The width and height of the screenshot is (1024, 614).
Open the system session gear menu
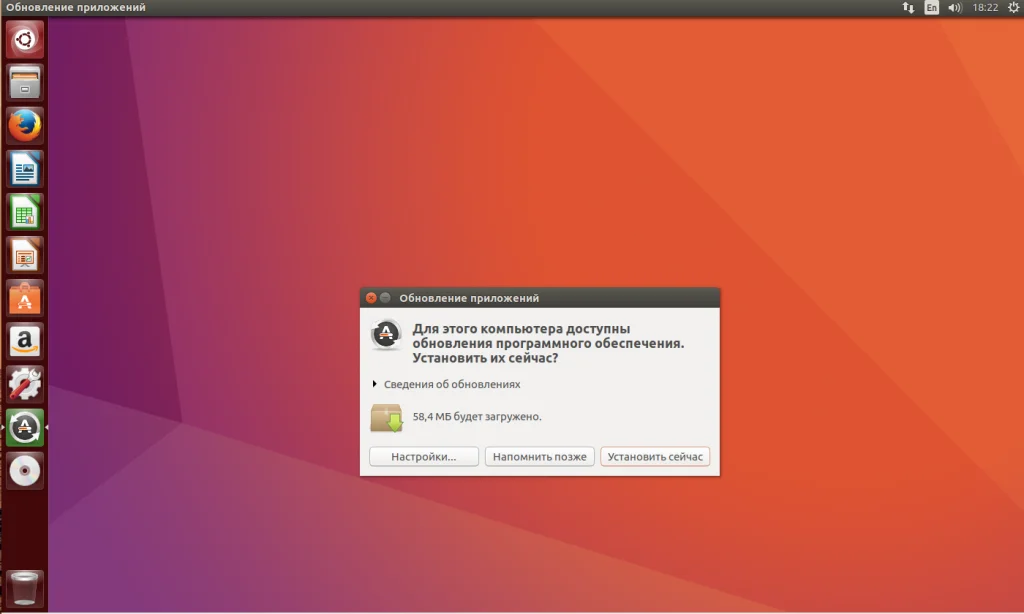(x=1014, y=8)
